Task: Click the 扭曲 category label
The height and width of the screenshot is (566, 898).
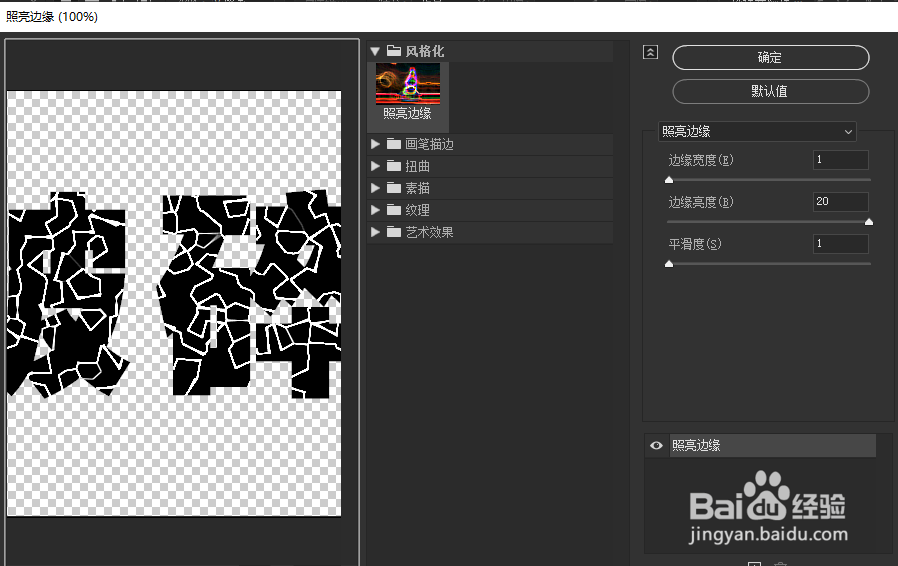Action: point(418,166)
